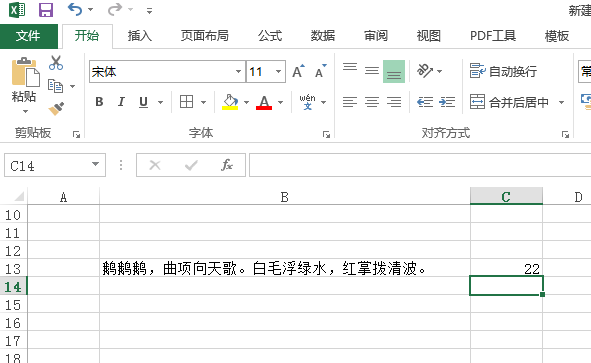Increase indent
Screen dimensions: 591x363
pos(447,102)
